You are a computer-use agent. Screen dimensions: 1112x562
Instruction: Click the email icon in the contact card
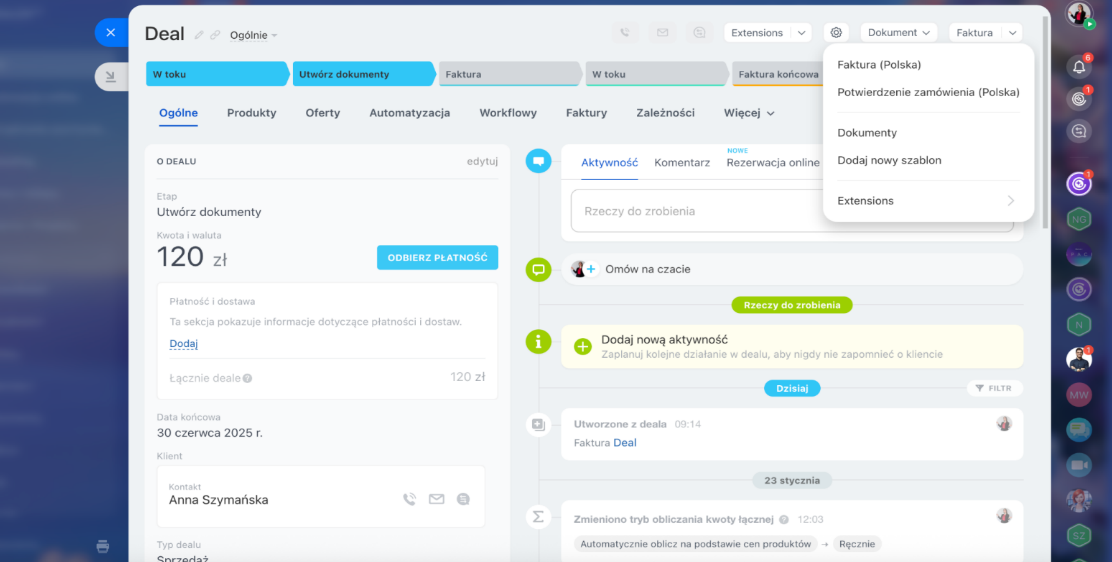(x=436, y=499)
